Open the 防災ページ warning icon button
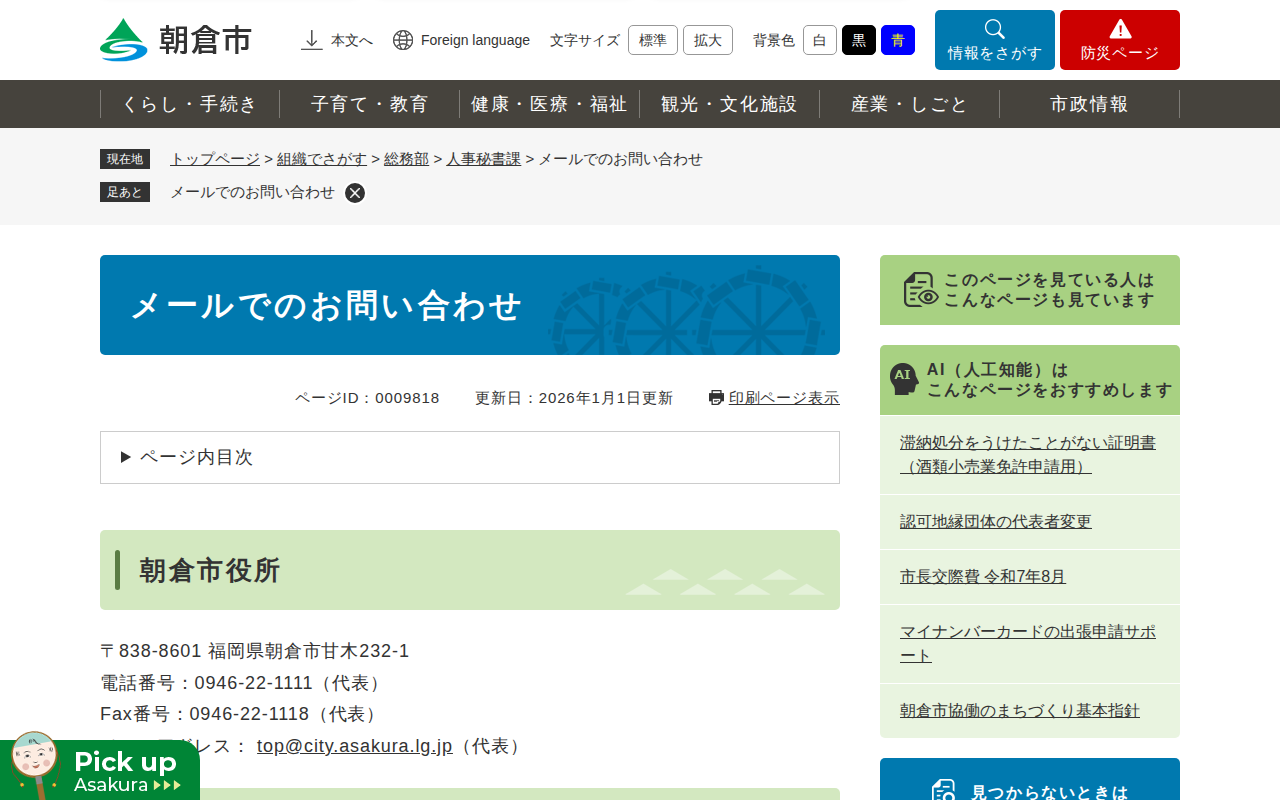 [x=1119, y=31]
